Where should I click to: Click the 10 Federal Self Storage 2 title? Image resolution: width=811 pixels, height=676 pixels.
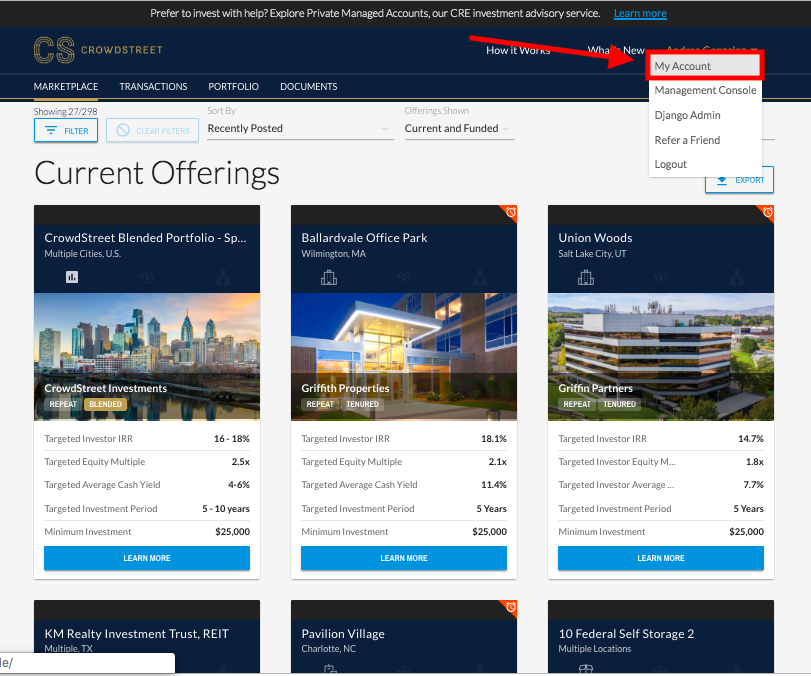point(626,634)
